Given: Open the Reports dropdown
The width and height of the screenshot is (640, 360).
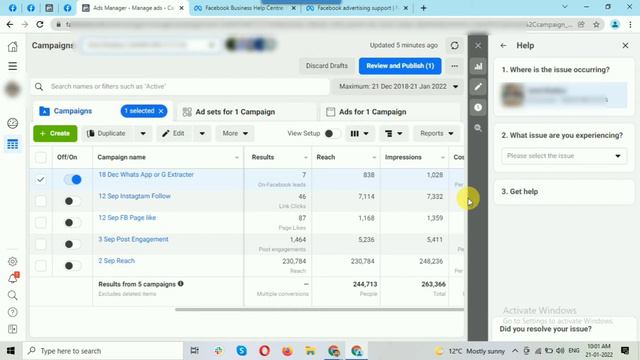Looking at the screenshot, I should tap(436, 133).
